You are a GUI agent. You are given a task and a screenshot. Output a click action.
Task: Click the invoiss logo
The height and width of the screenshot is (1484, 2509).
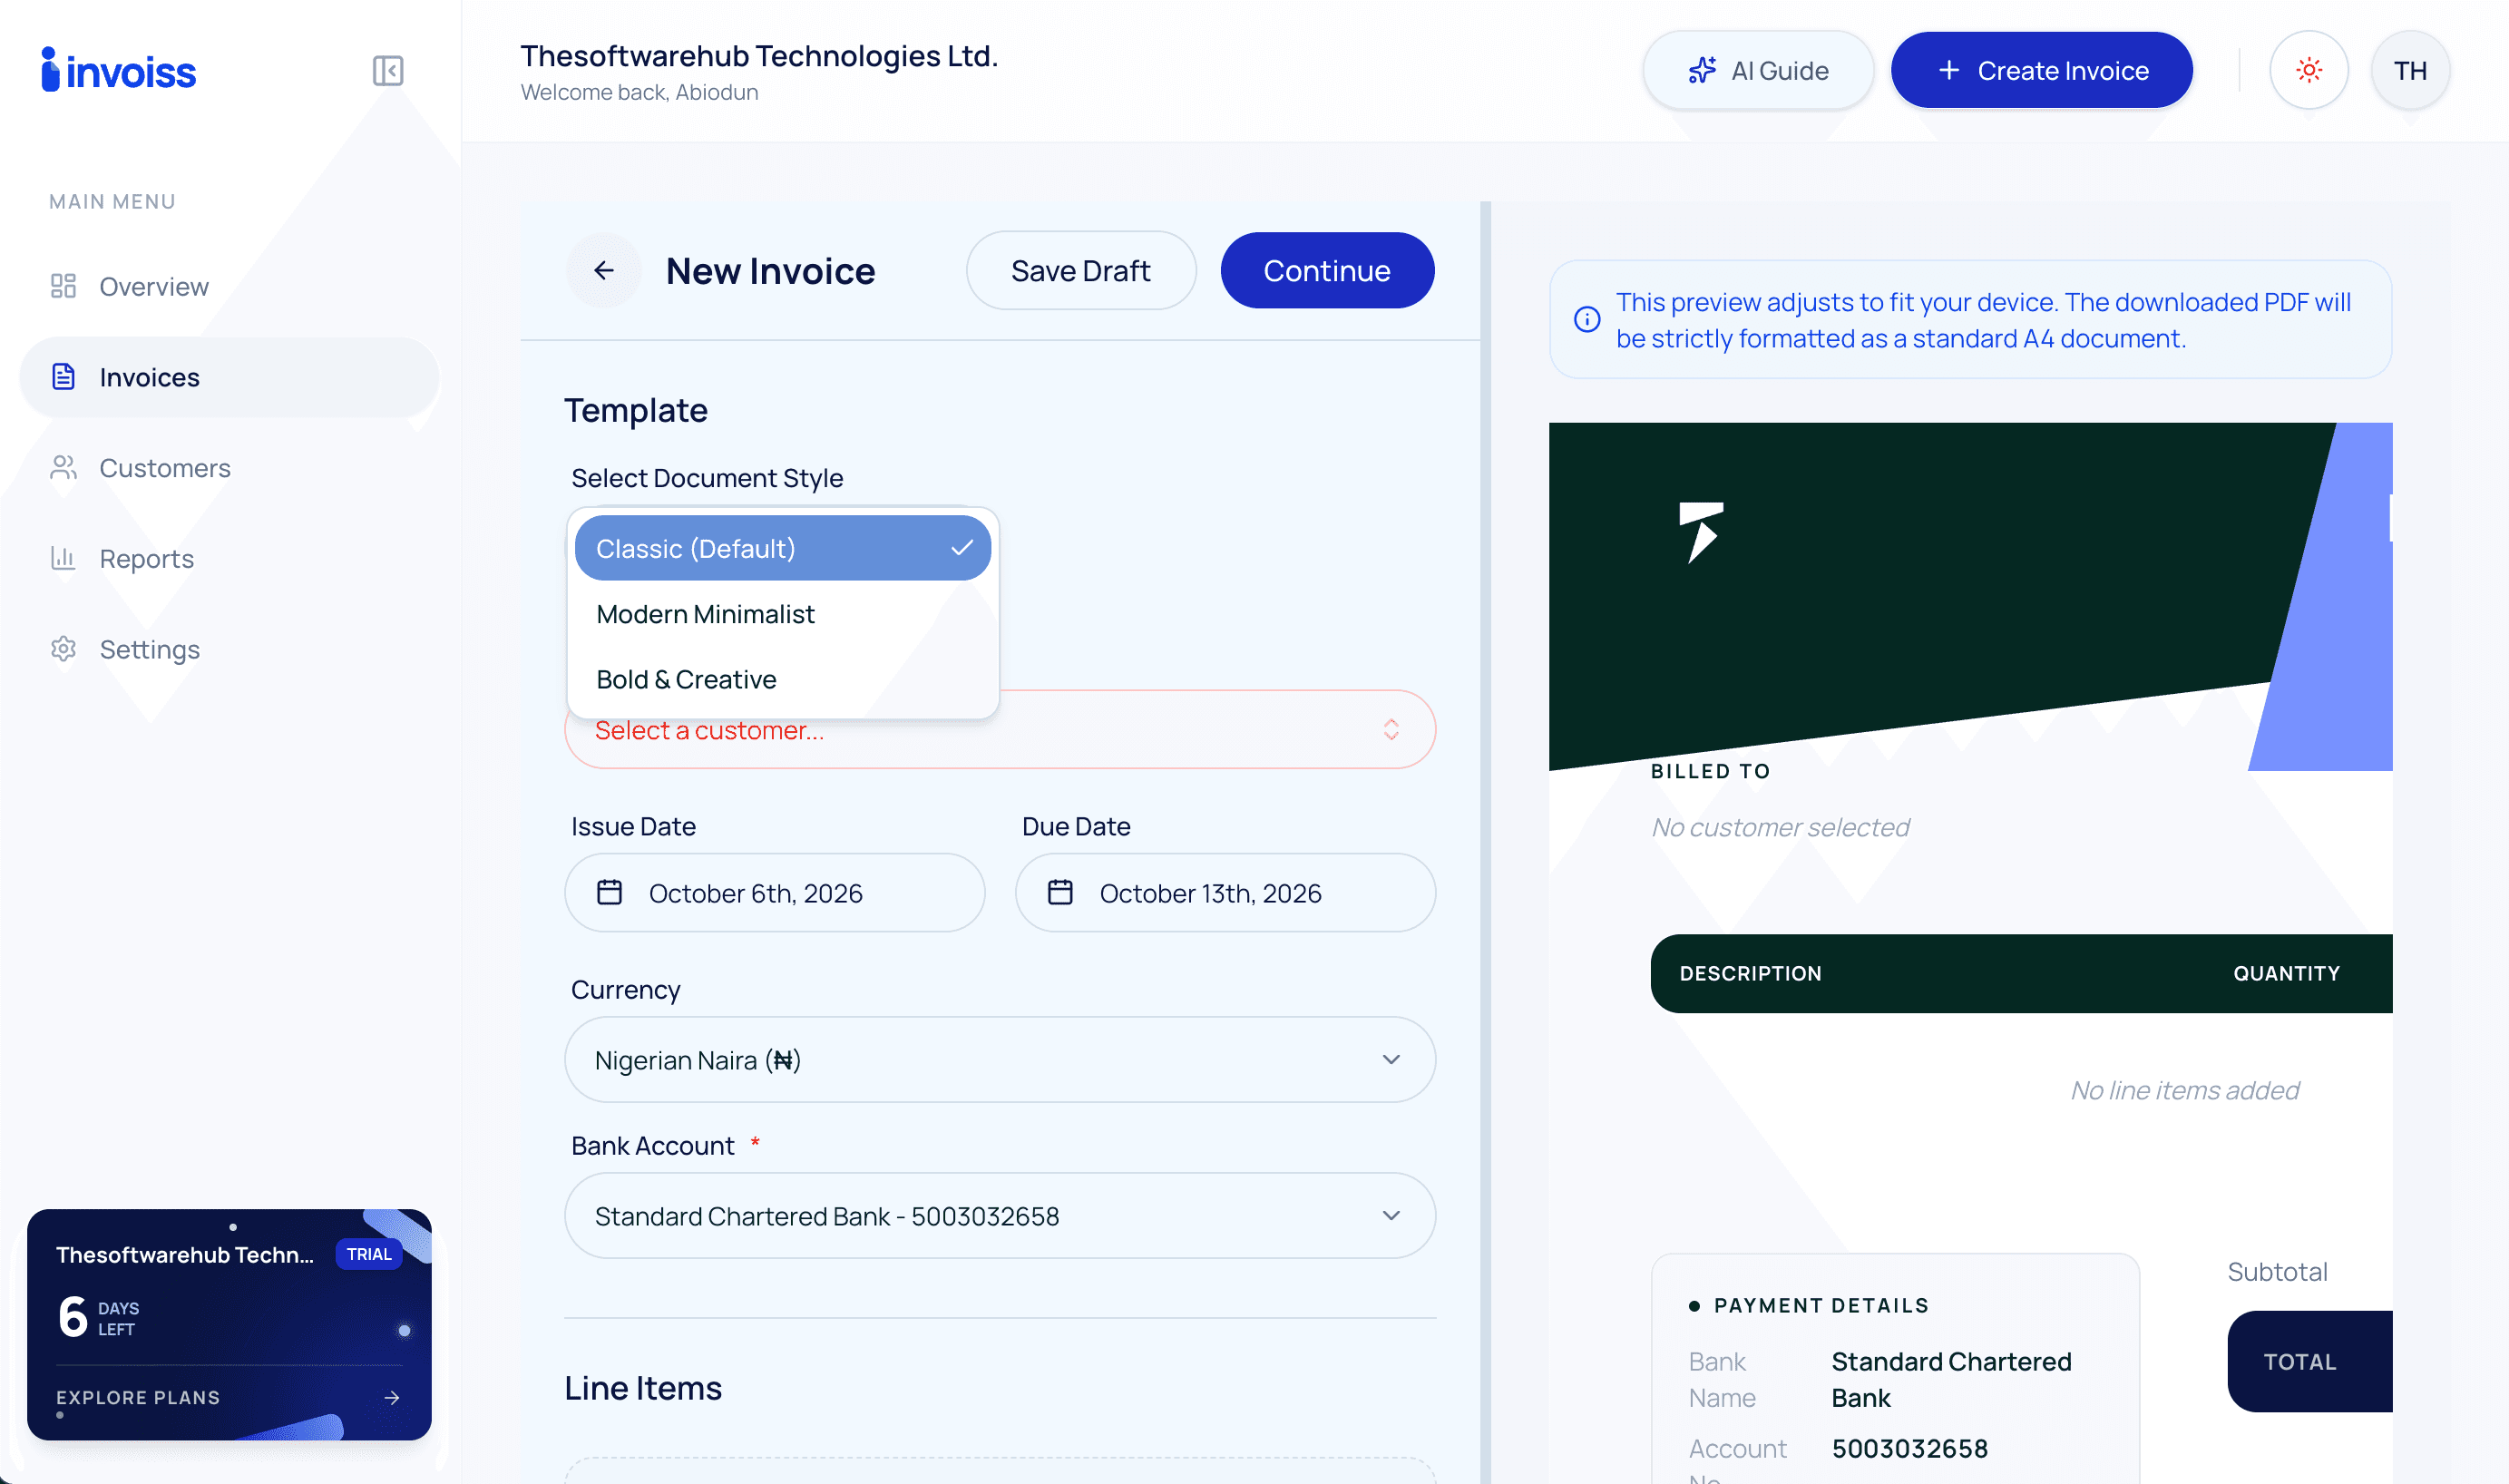click(118, 71)
